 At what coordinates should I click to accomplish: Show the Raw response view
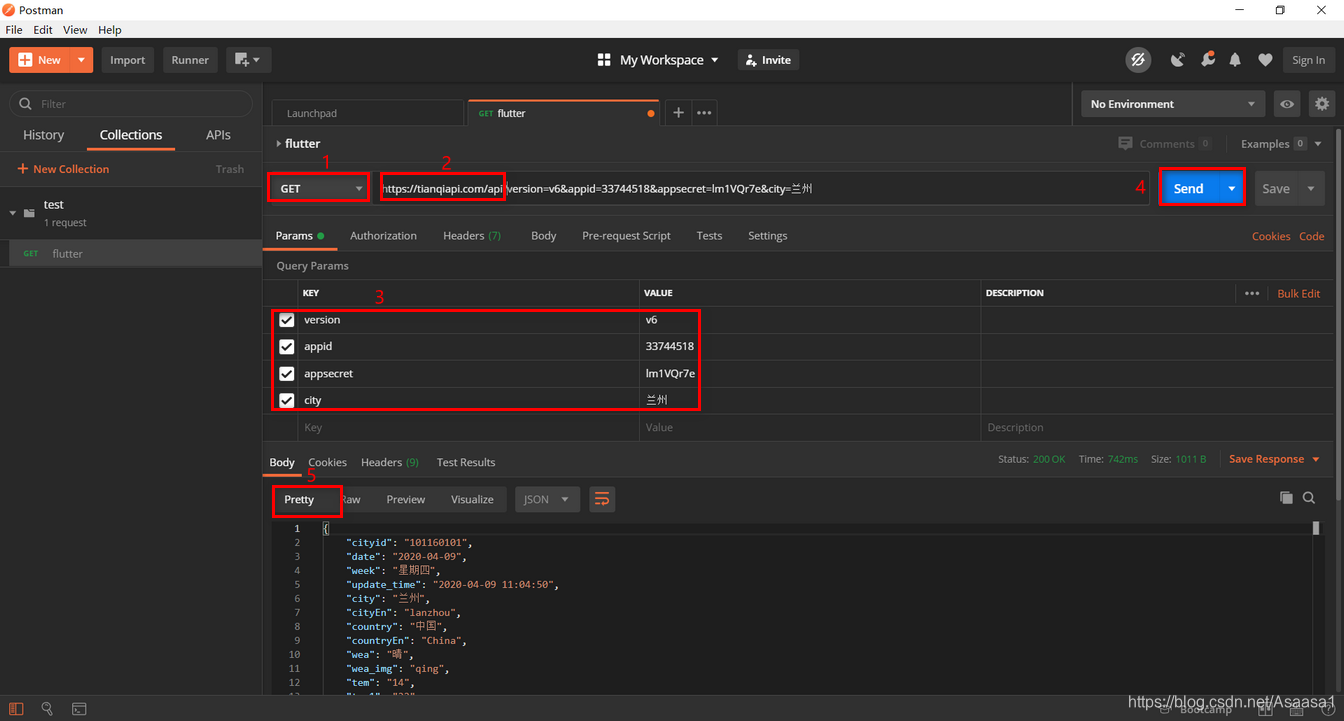coord(352,500)
